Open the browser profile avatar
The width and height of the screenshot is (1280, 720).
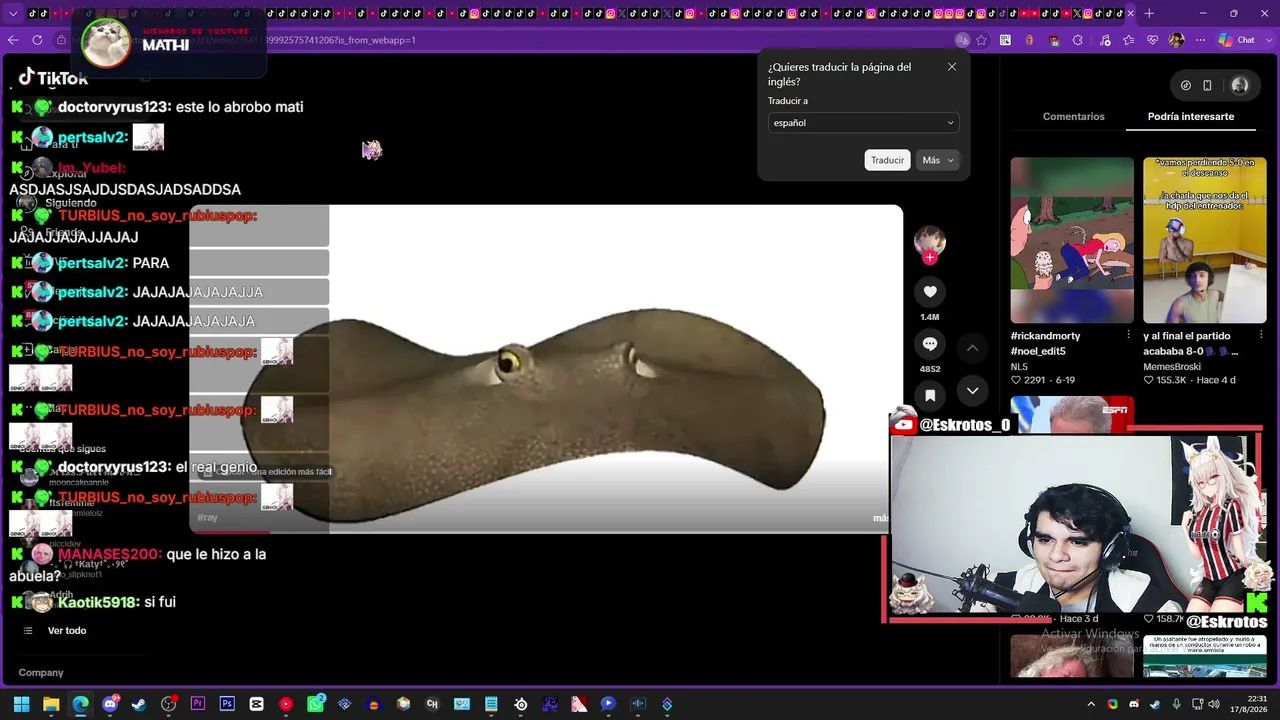(x=1176, y=40)
